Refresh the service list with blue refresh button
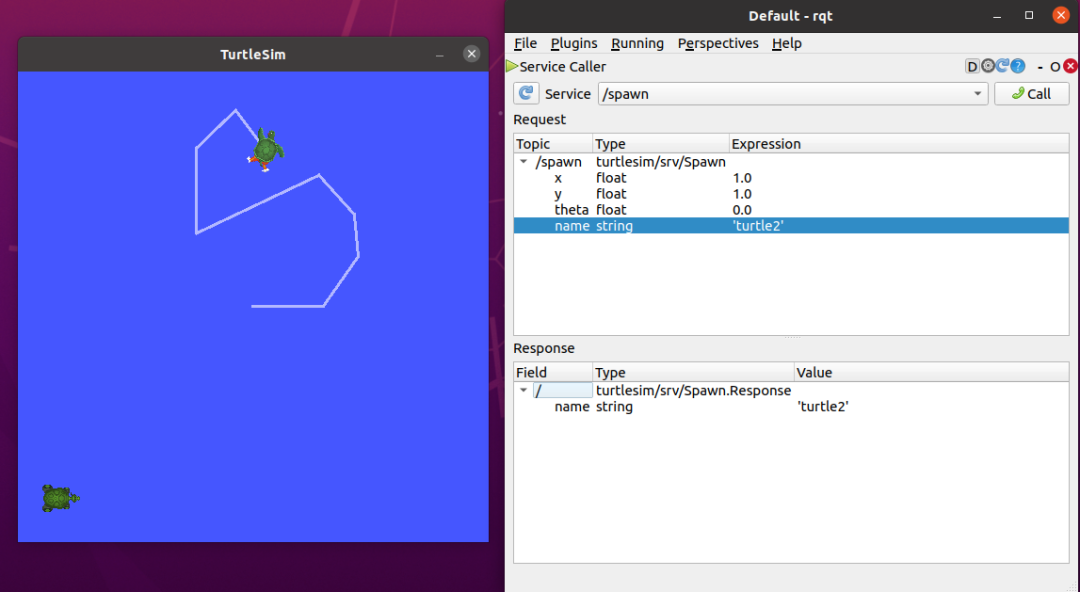This screenshot has height=592, width=1080. [526, 93]
